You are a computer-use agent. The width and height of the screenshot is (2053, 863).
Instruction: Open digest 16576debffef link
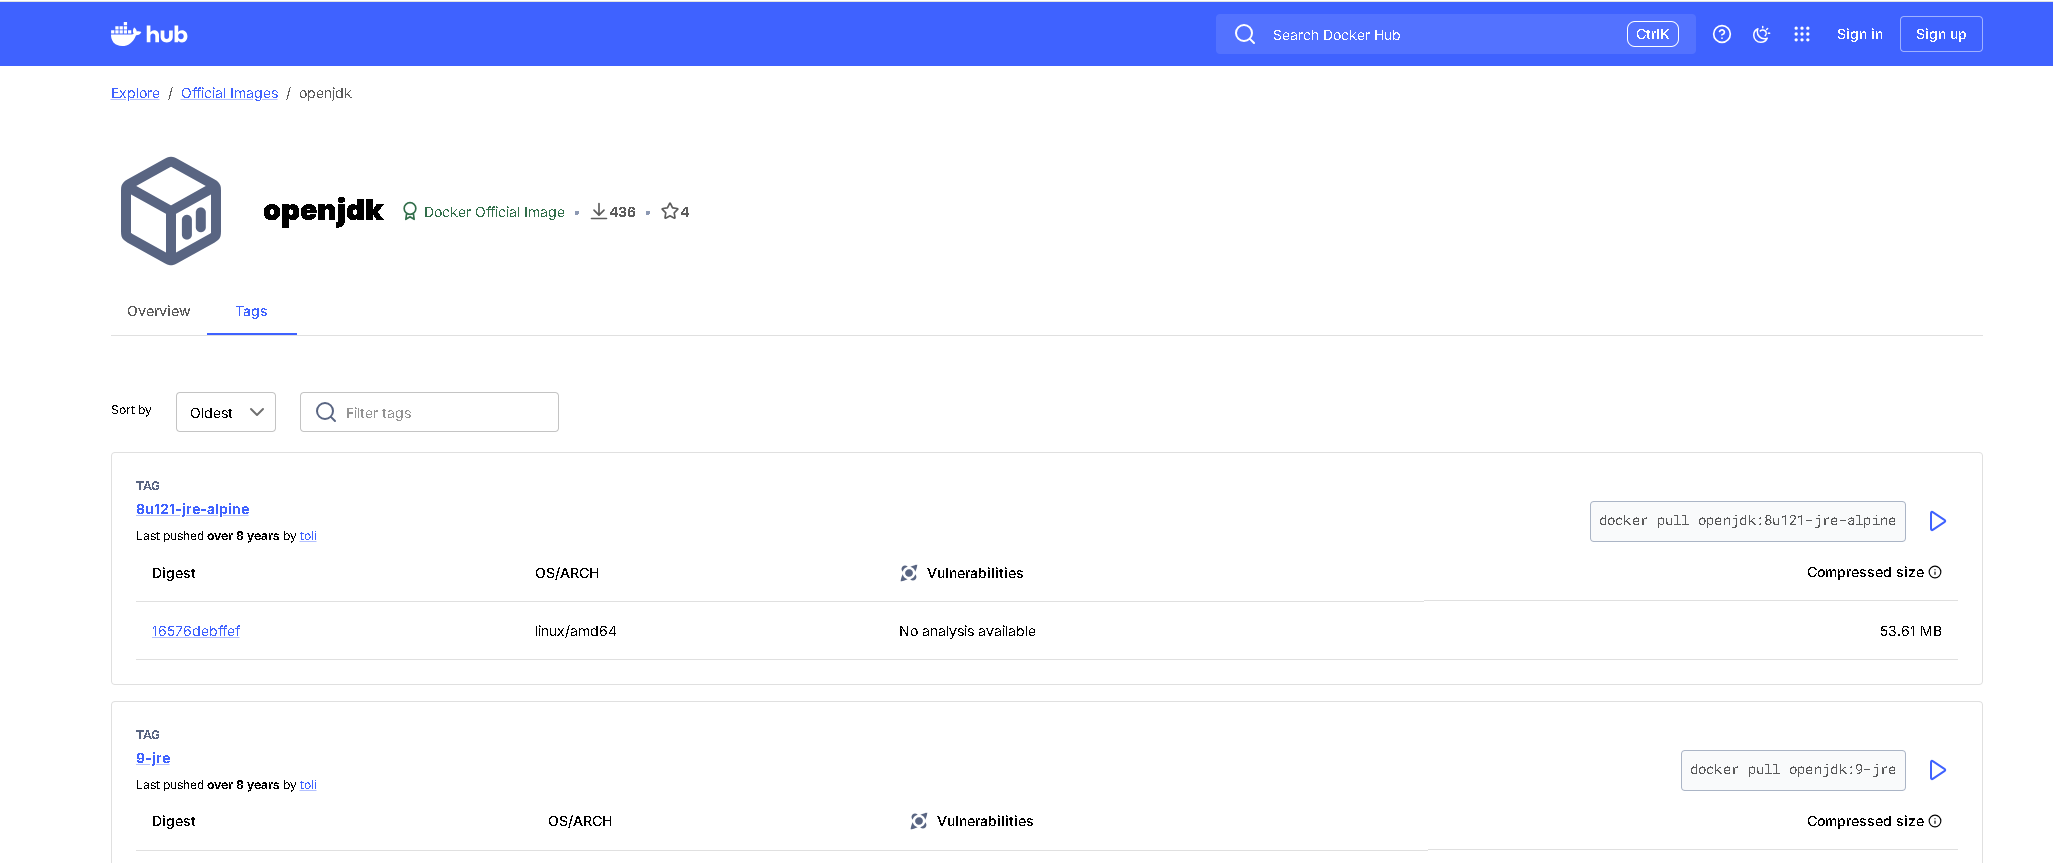click(196, 631)
